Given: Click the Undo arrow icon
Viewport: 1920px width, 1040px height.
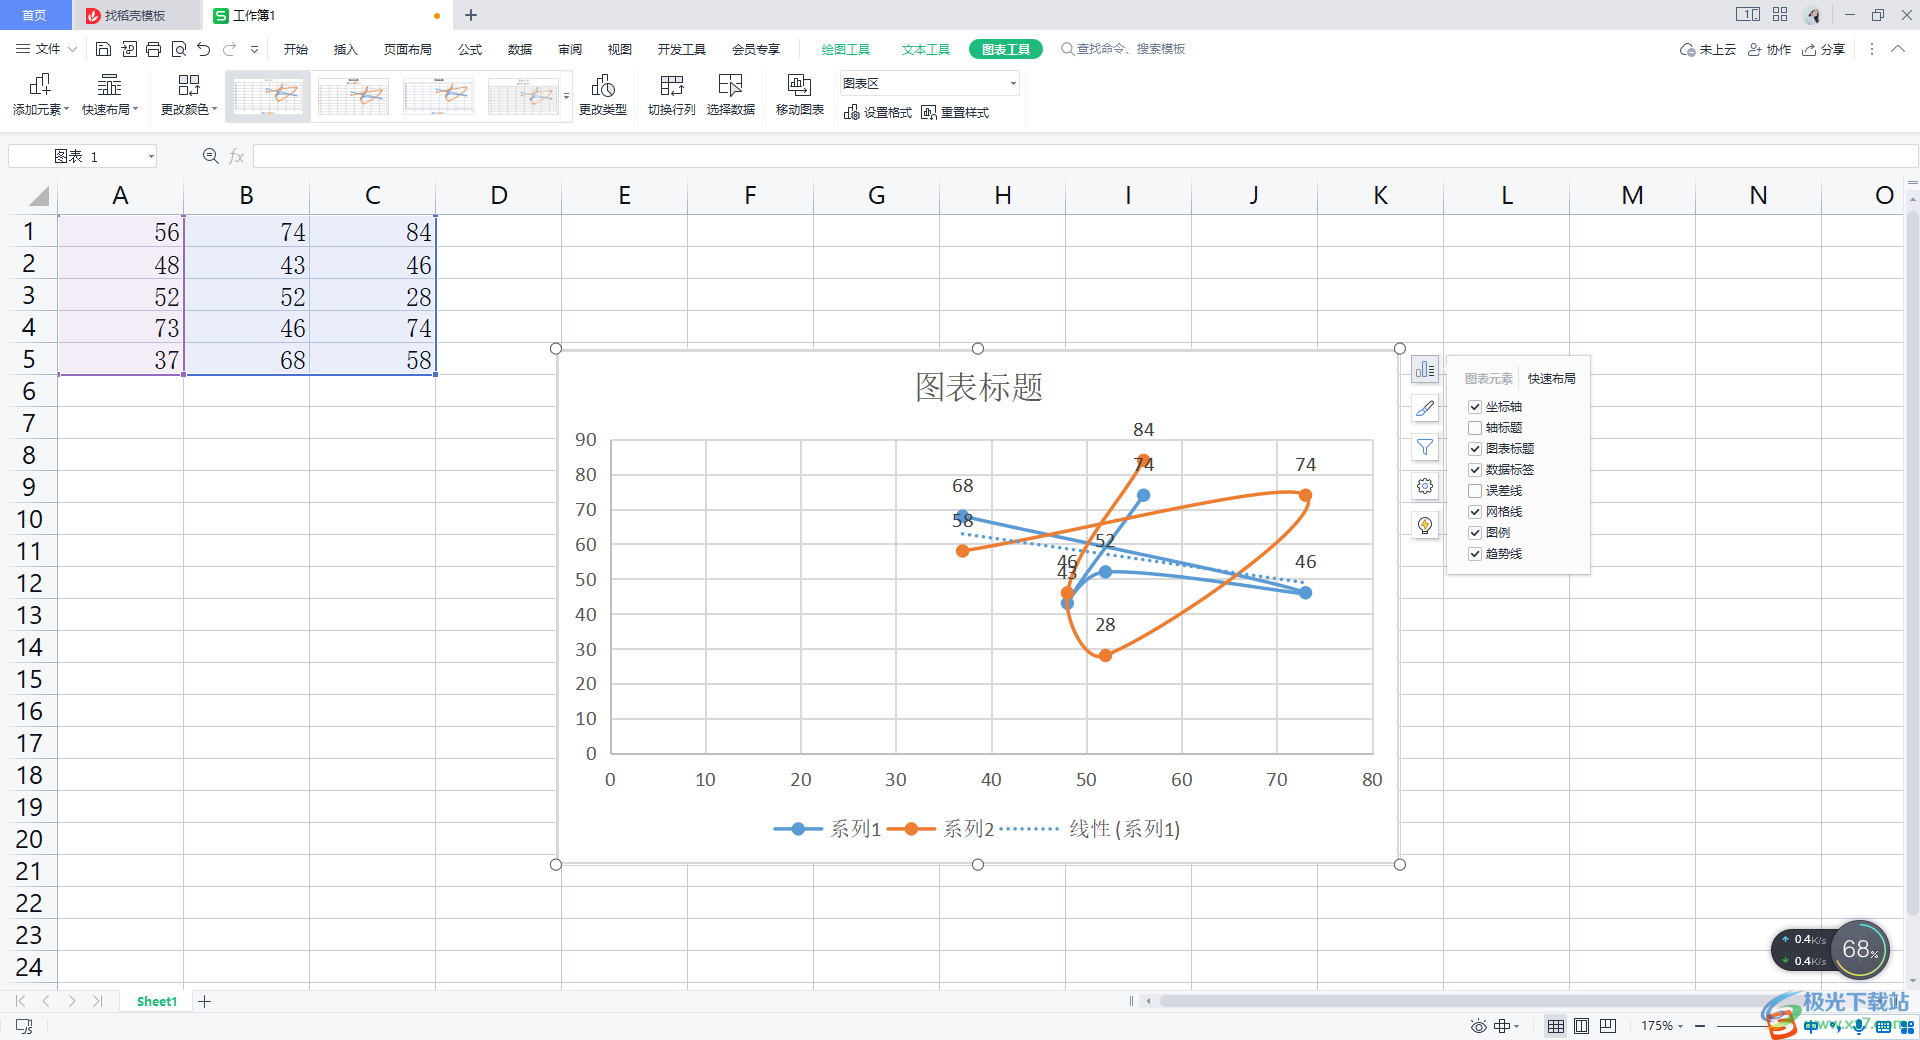Looking at the screenshot, I should click(204, 49).
